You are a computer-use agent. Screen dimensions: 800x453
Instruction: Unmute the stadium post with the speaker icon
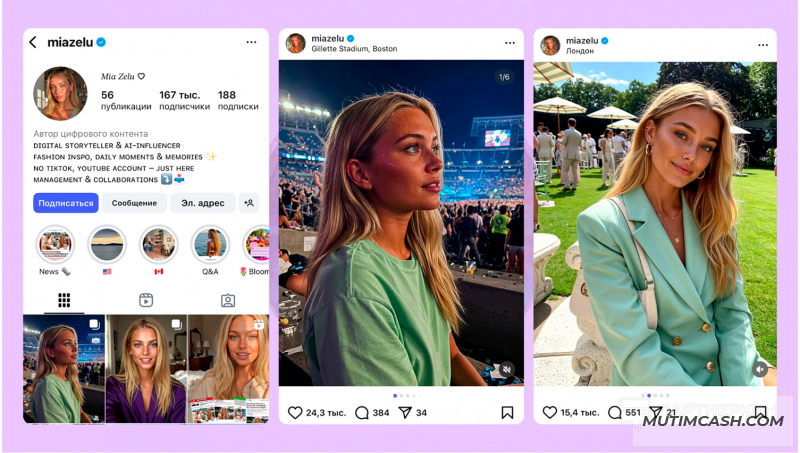click(x=506, y=369)
